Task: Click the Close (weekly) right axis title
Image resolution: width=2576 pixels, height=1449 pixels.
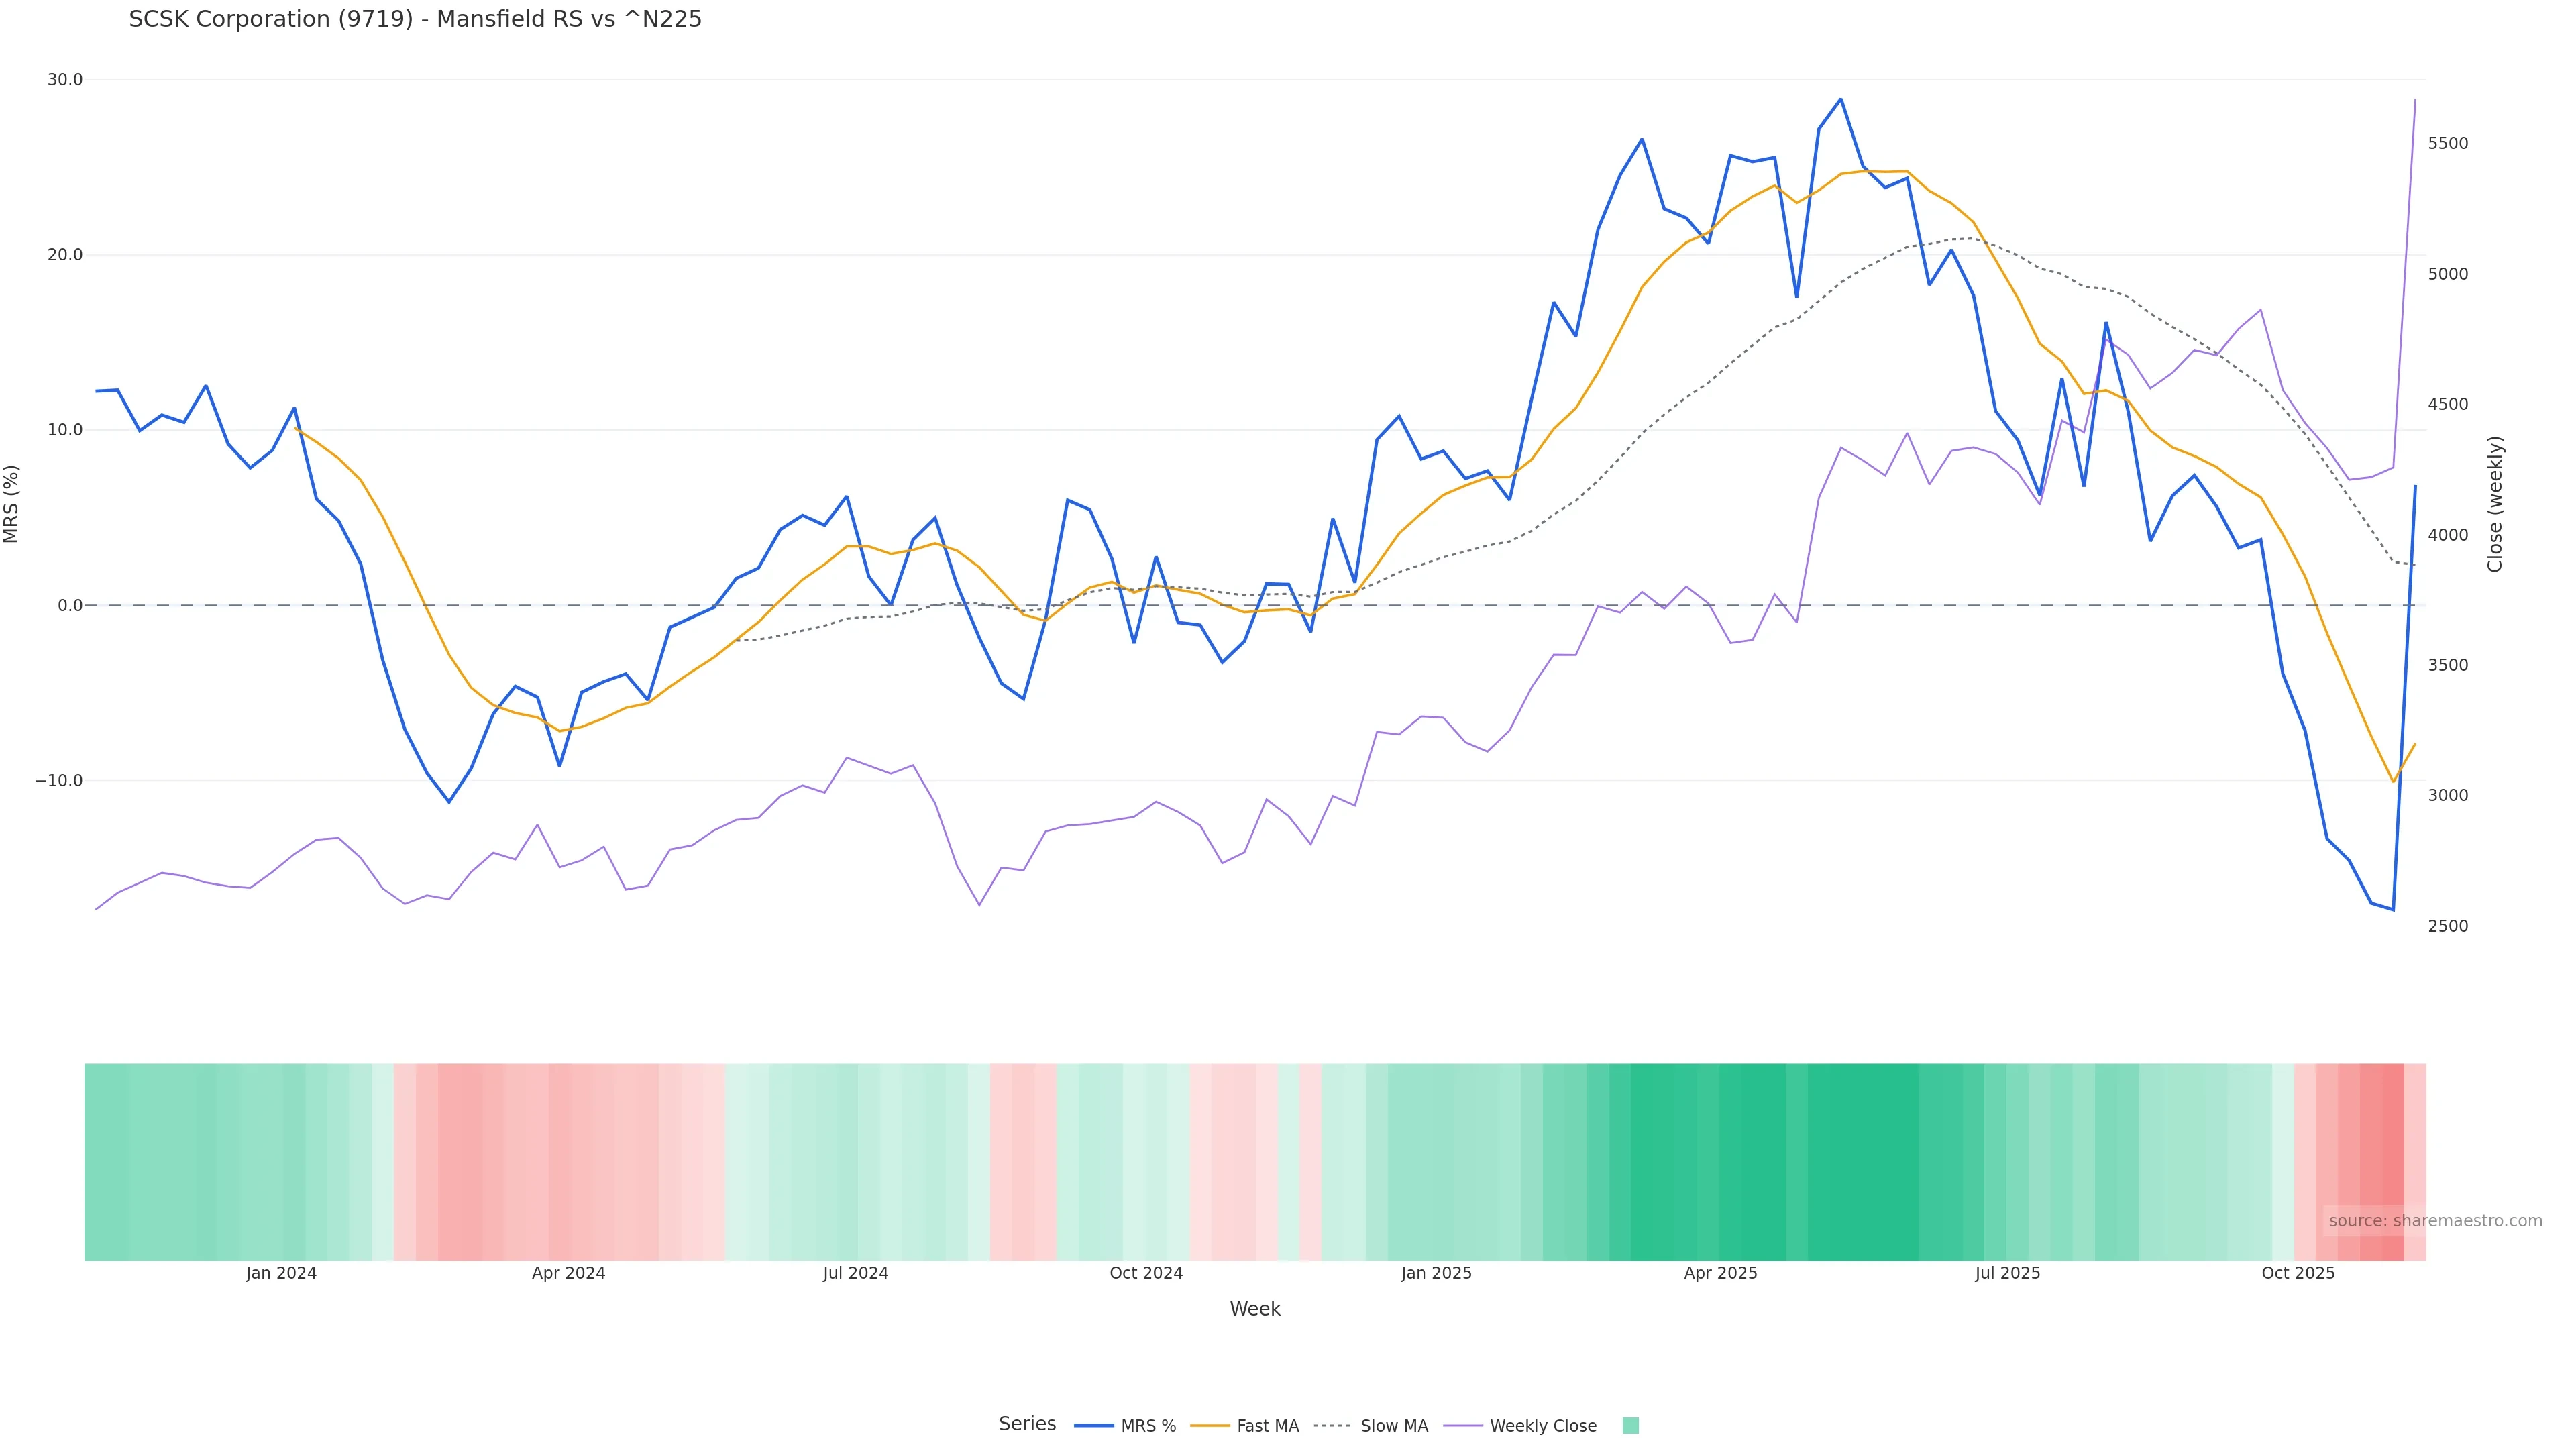Action: point(2495,504)
